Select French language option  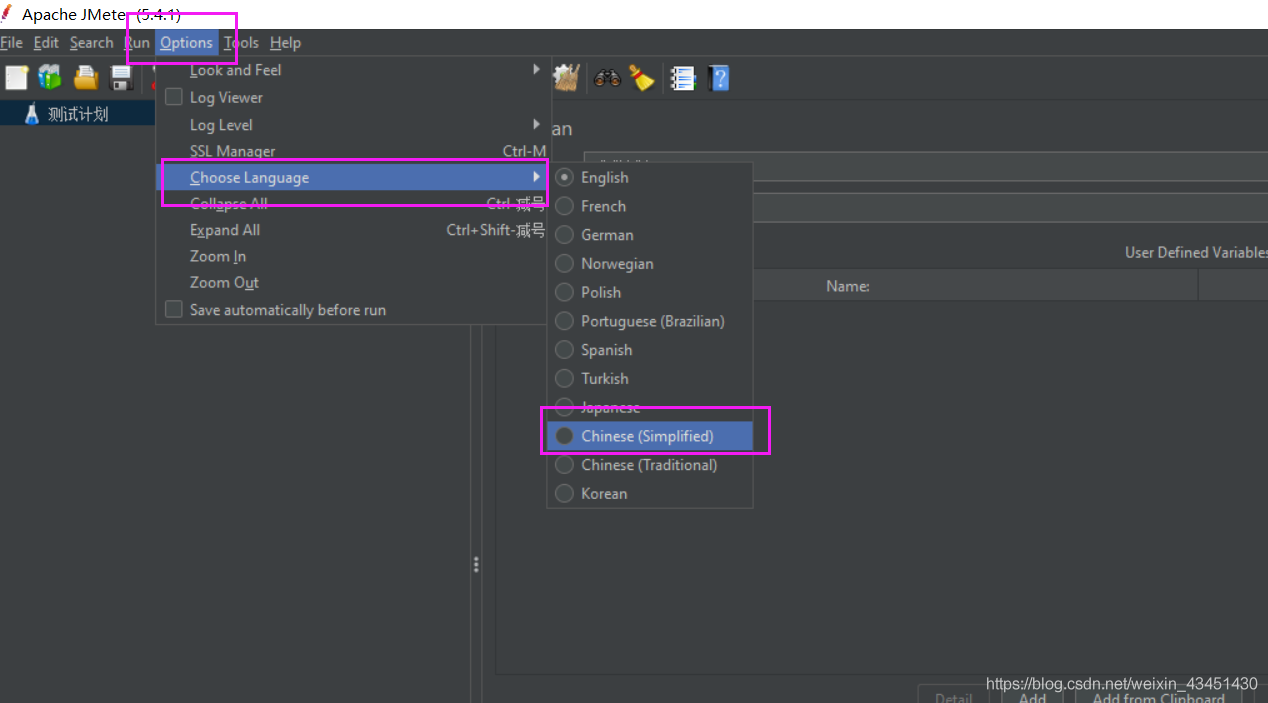pos(649,206)
